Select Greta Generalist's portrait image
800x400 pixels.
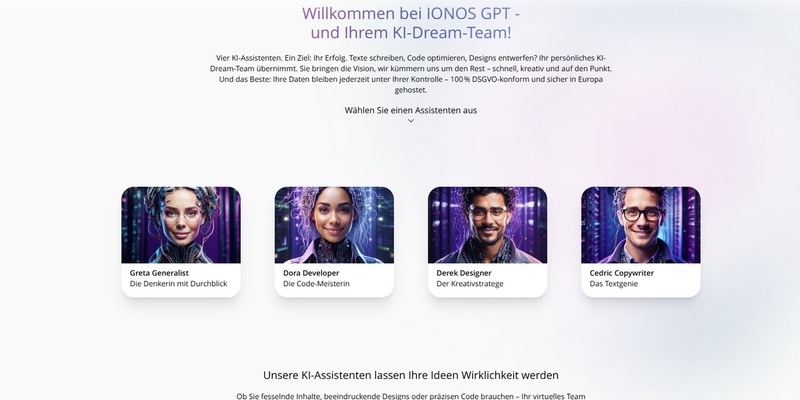pyautogui.click(x=181, y=225)
